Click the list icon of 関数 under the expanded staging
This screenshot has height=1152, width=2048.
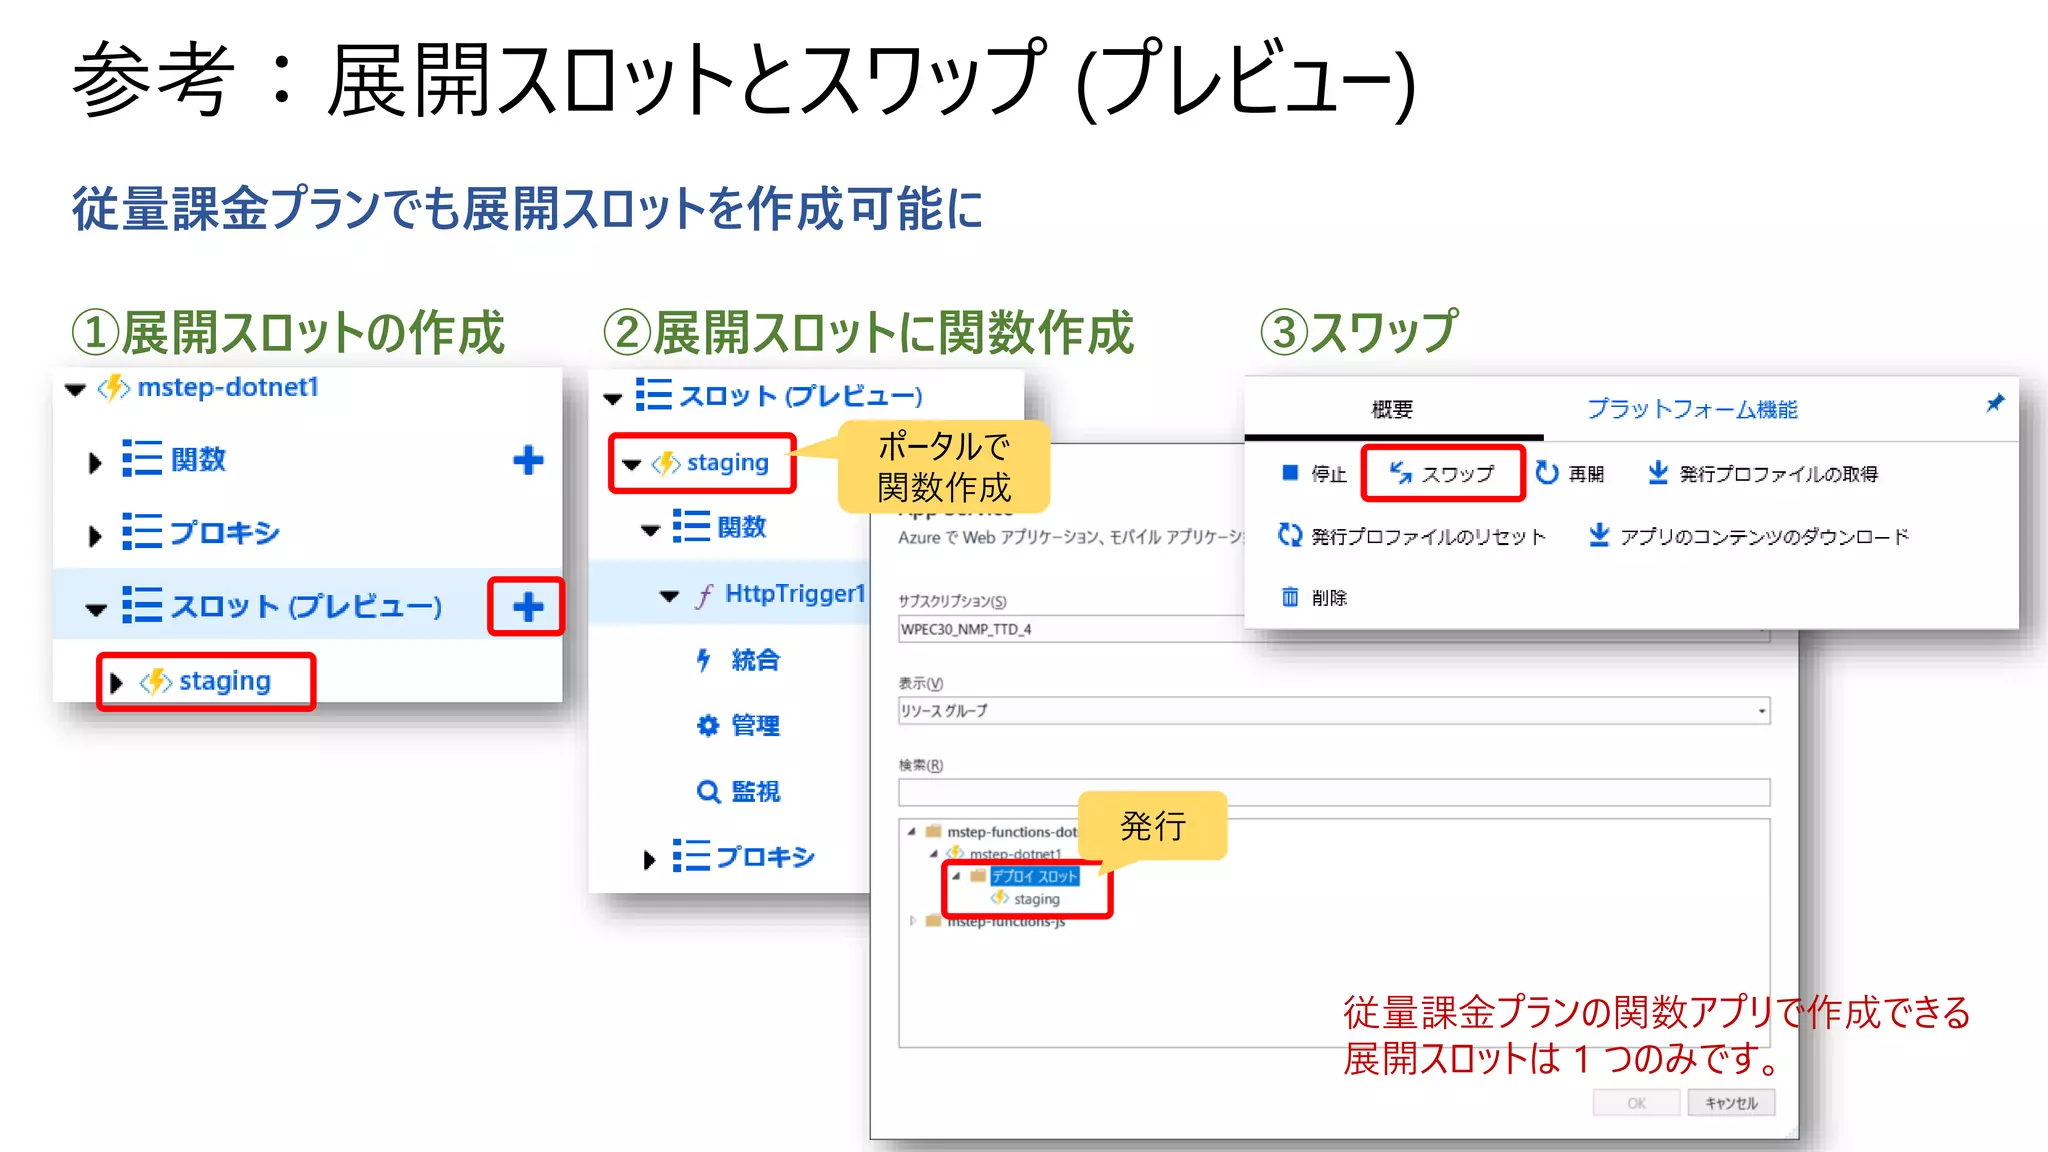click(691, 526)
